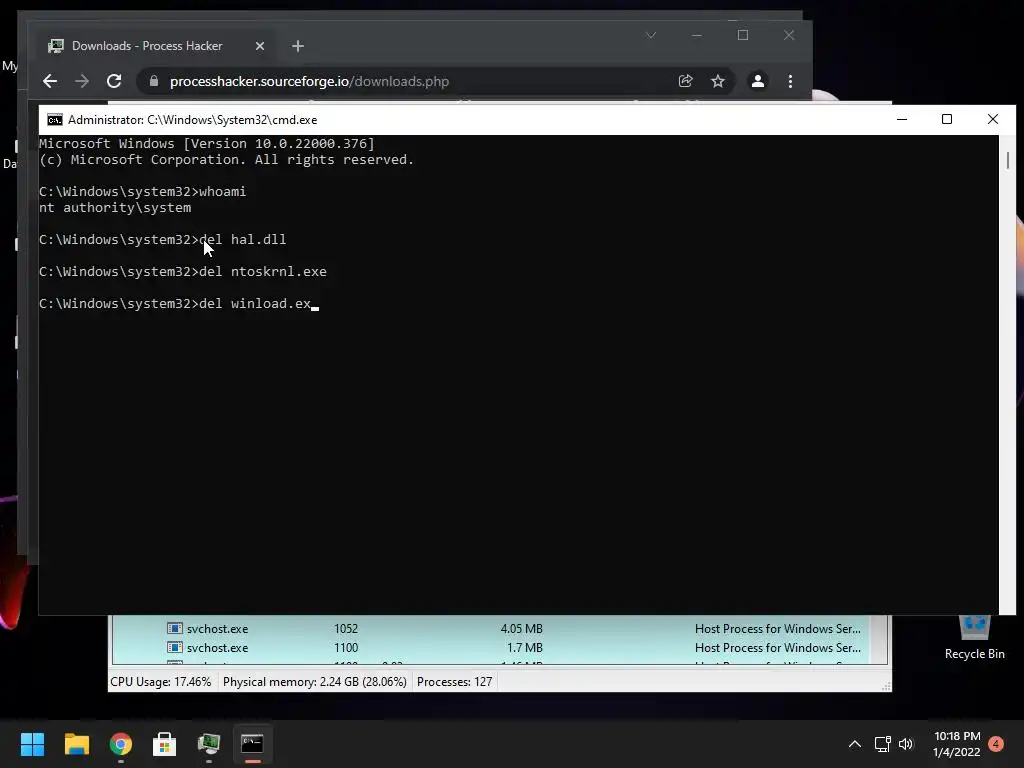Switch to Process Hacker on the taskbar
The height and width of the screenshot is (768, 1024).
[x=209, y=744]
